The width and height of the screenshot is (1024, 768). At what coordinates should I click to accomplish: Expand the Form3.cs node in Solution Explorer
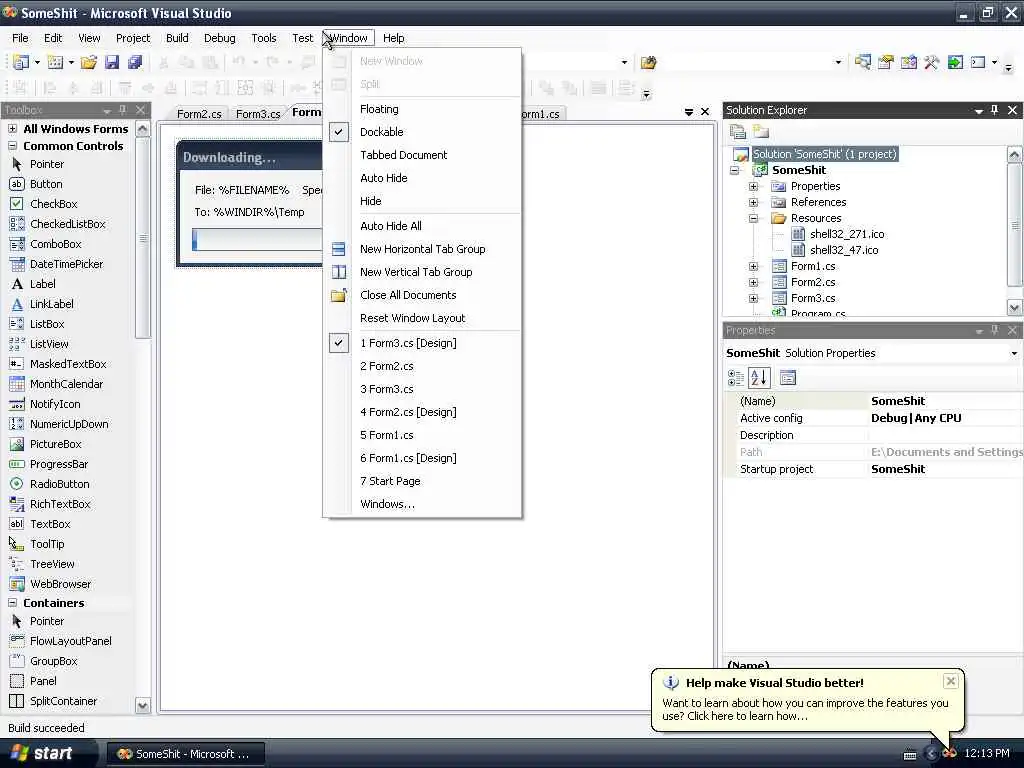tap(754, 298)
